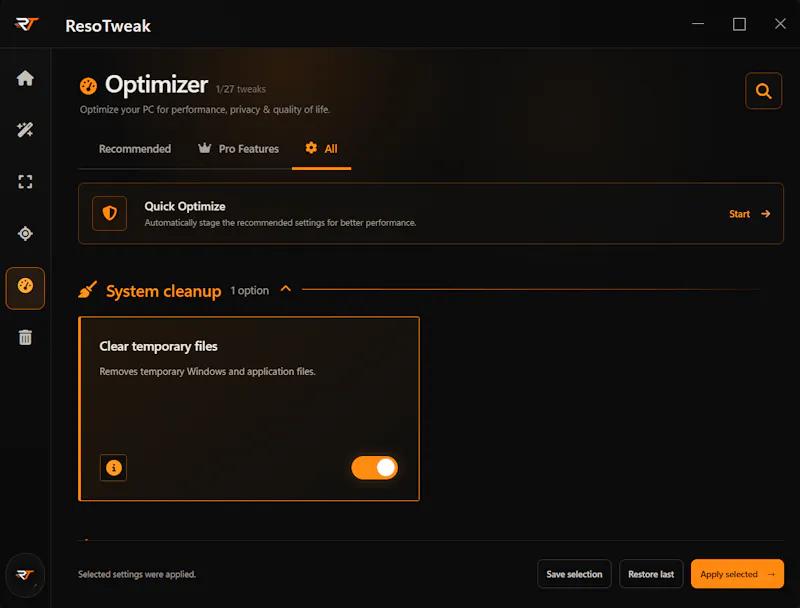This screenshot has width=800, height=608.
Task: Switch to the Pro Features tab
Action: point(238,149)
